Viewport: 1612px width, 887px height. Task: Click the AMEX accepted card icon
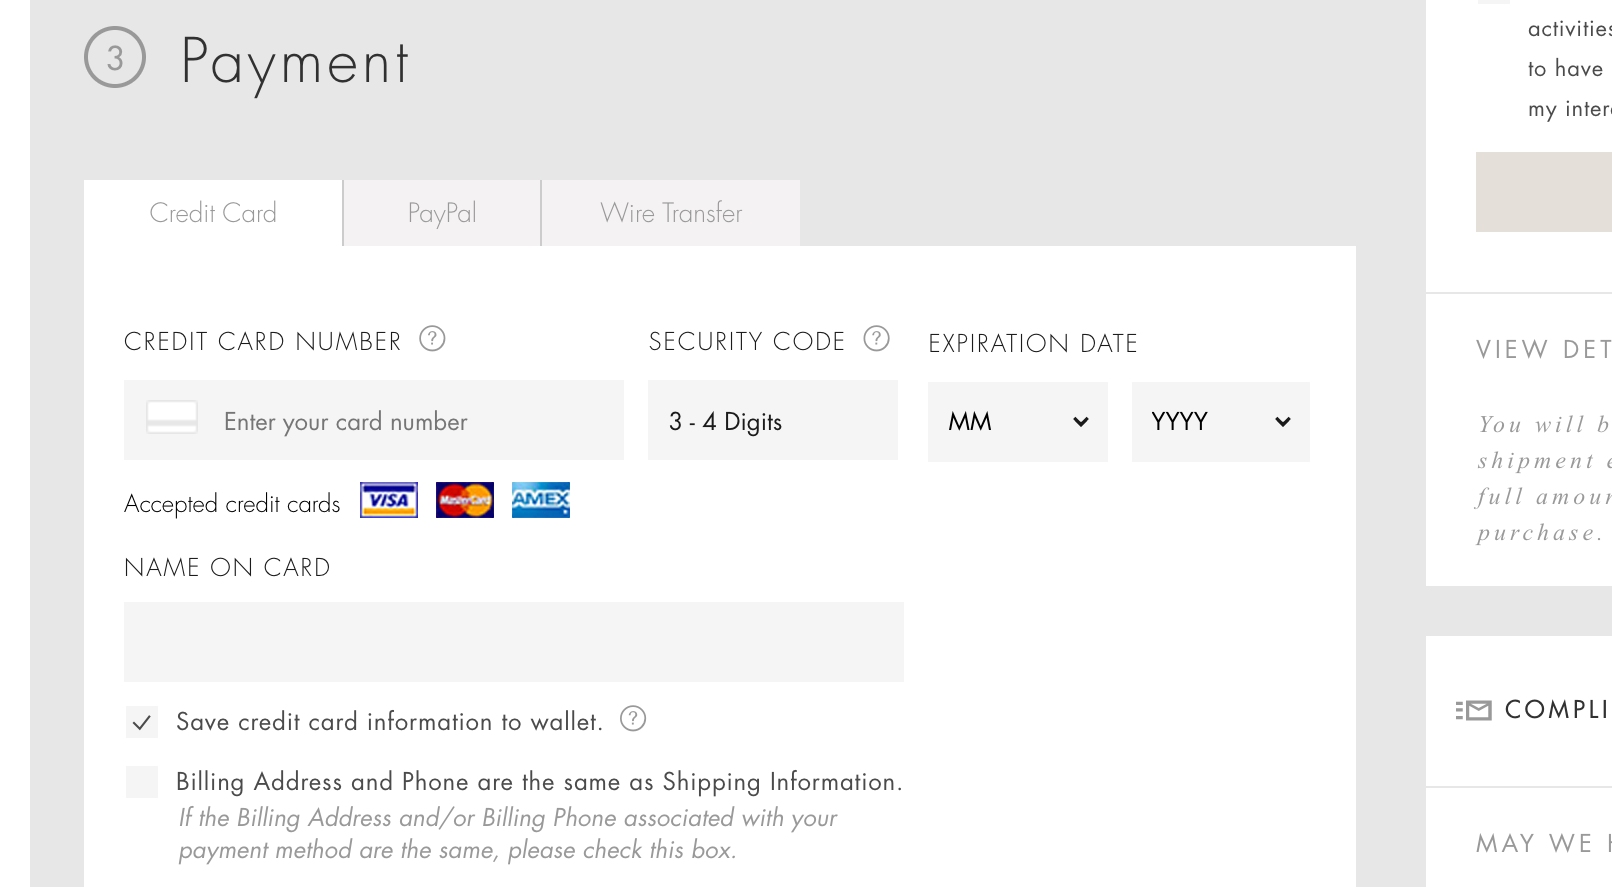540,500
